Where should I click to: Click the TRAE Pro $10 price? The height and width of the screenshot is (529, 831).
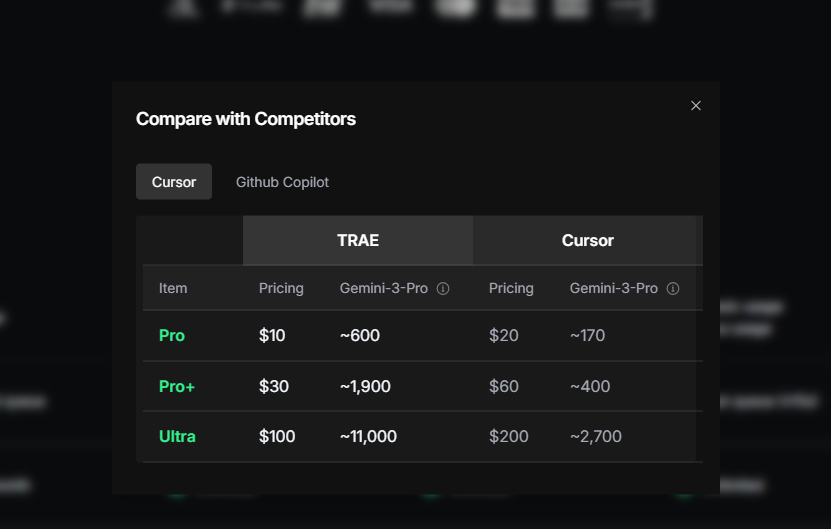272,336
